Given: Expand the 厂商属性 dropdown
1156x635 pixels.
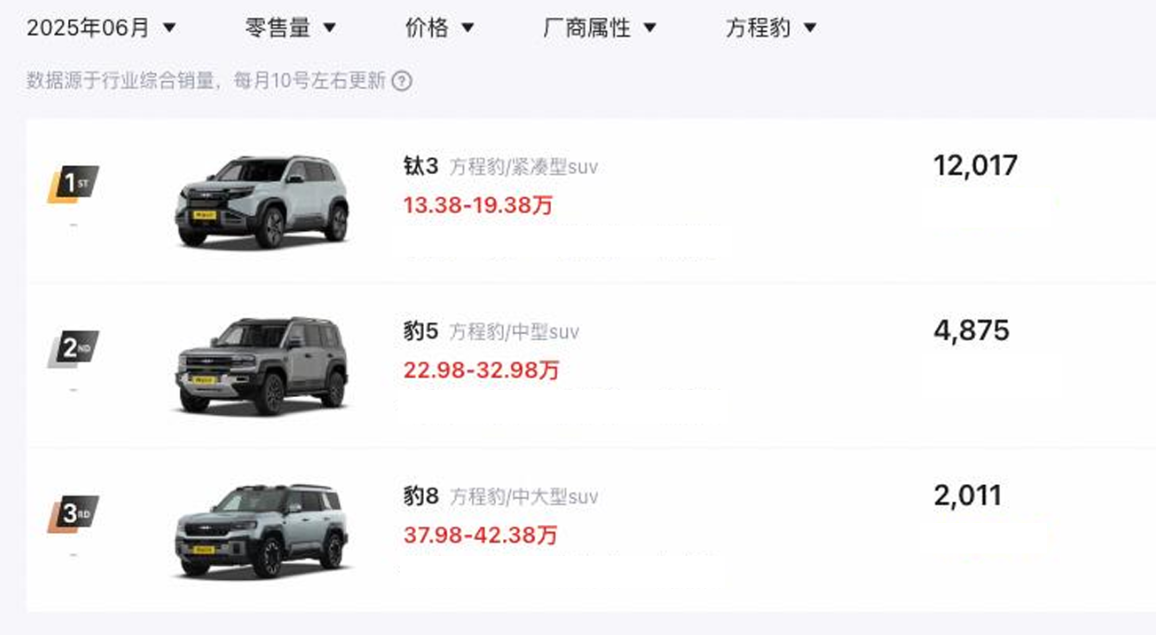Looking at the screenshot, I should (599, 28).
